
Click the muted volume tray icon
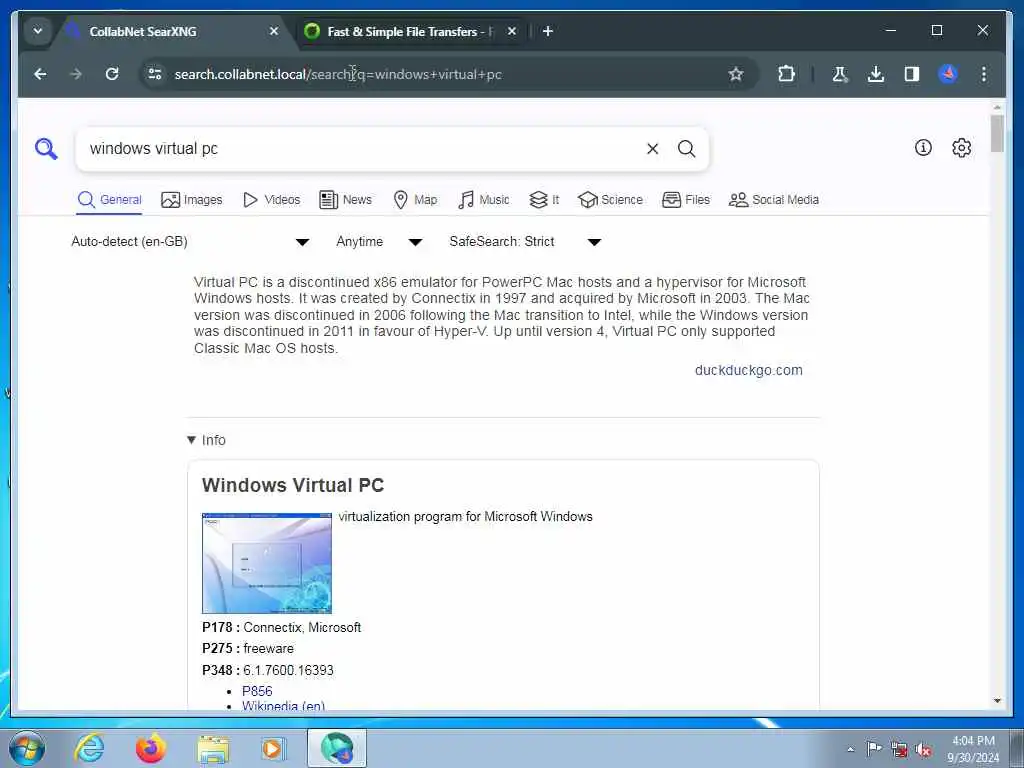coord(923,750)
